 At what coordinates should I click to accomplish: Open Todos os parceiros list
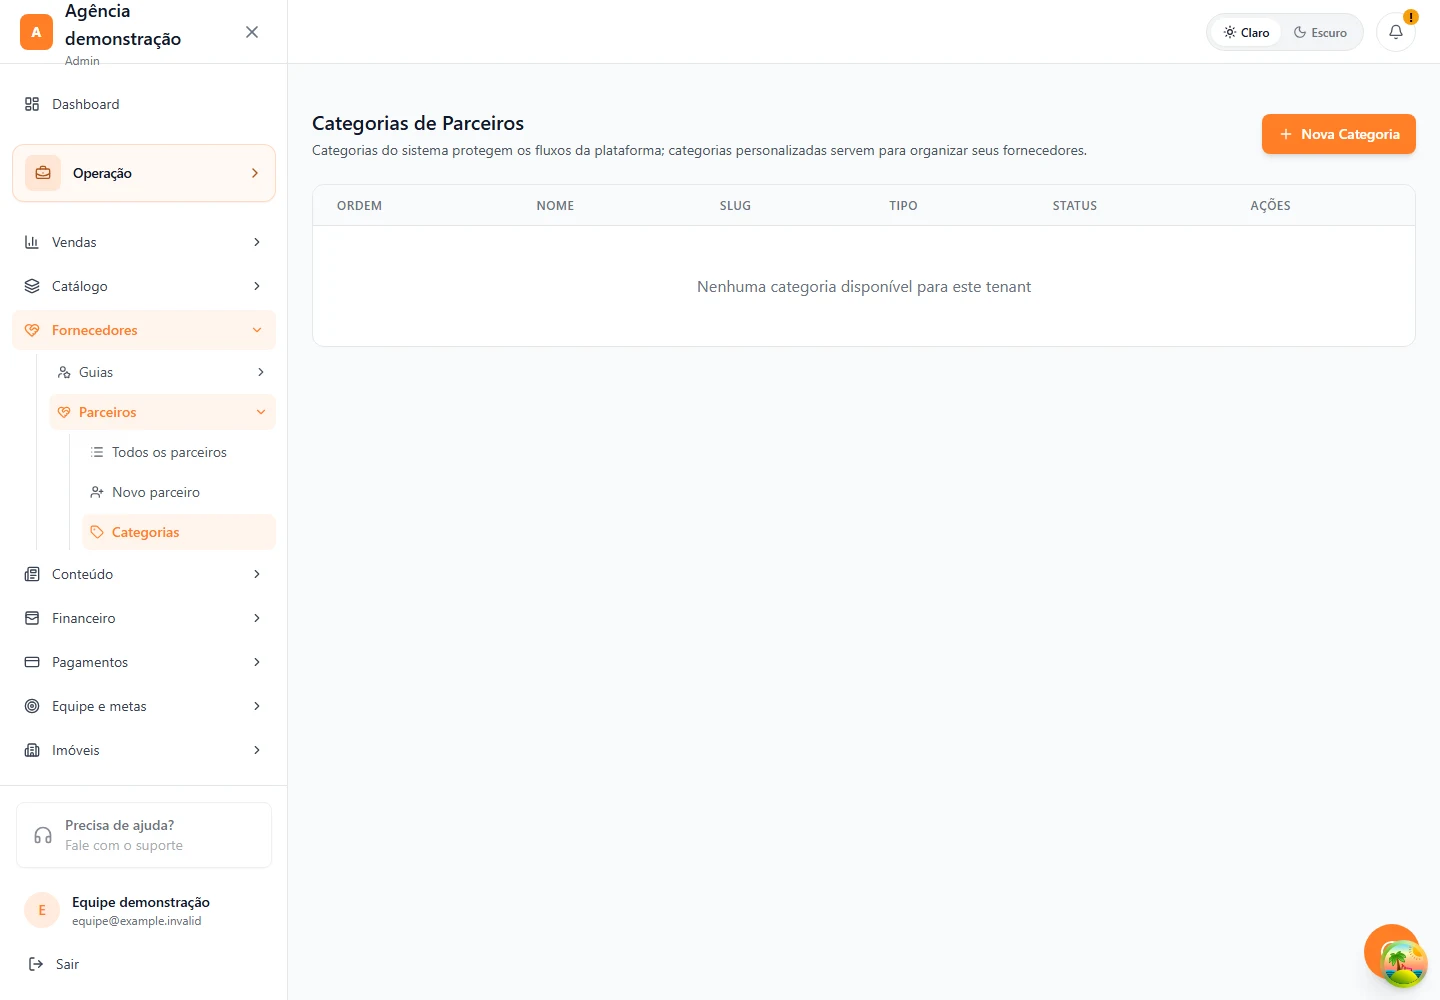[x=178, y=452]
